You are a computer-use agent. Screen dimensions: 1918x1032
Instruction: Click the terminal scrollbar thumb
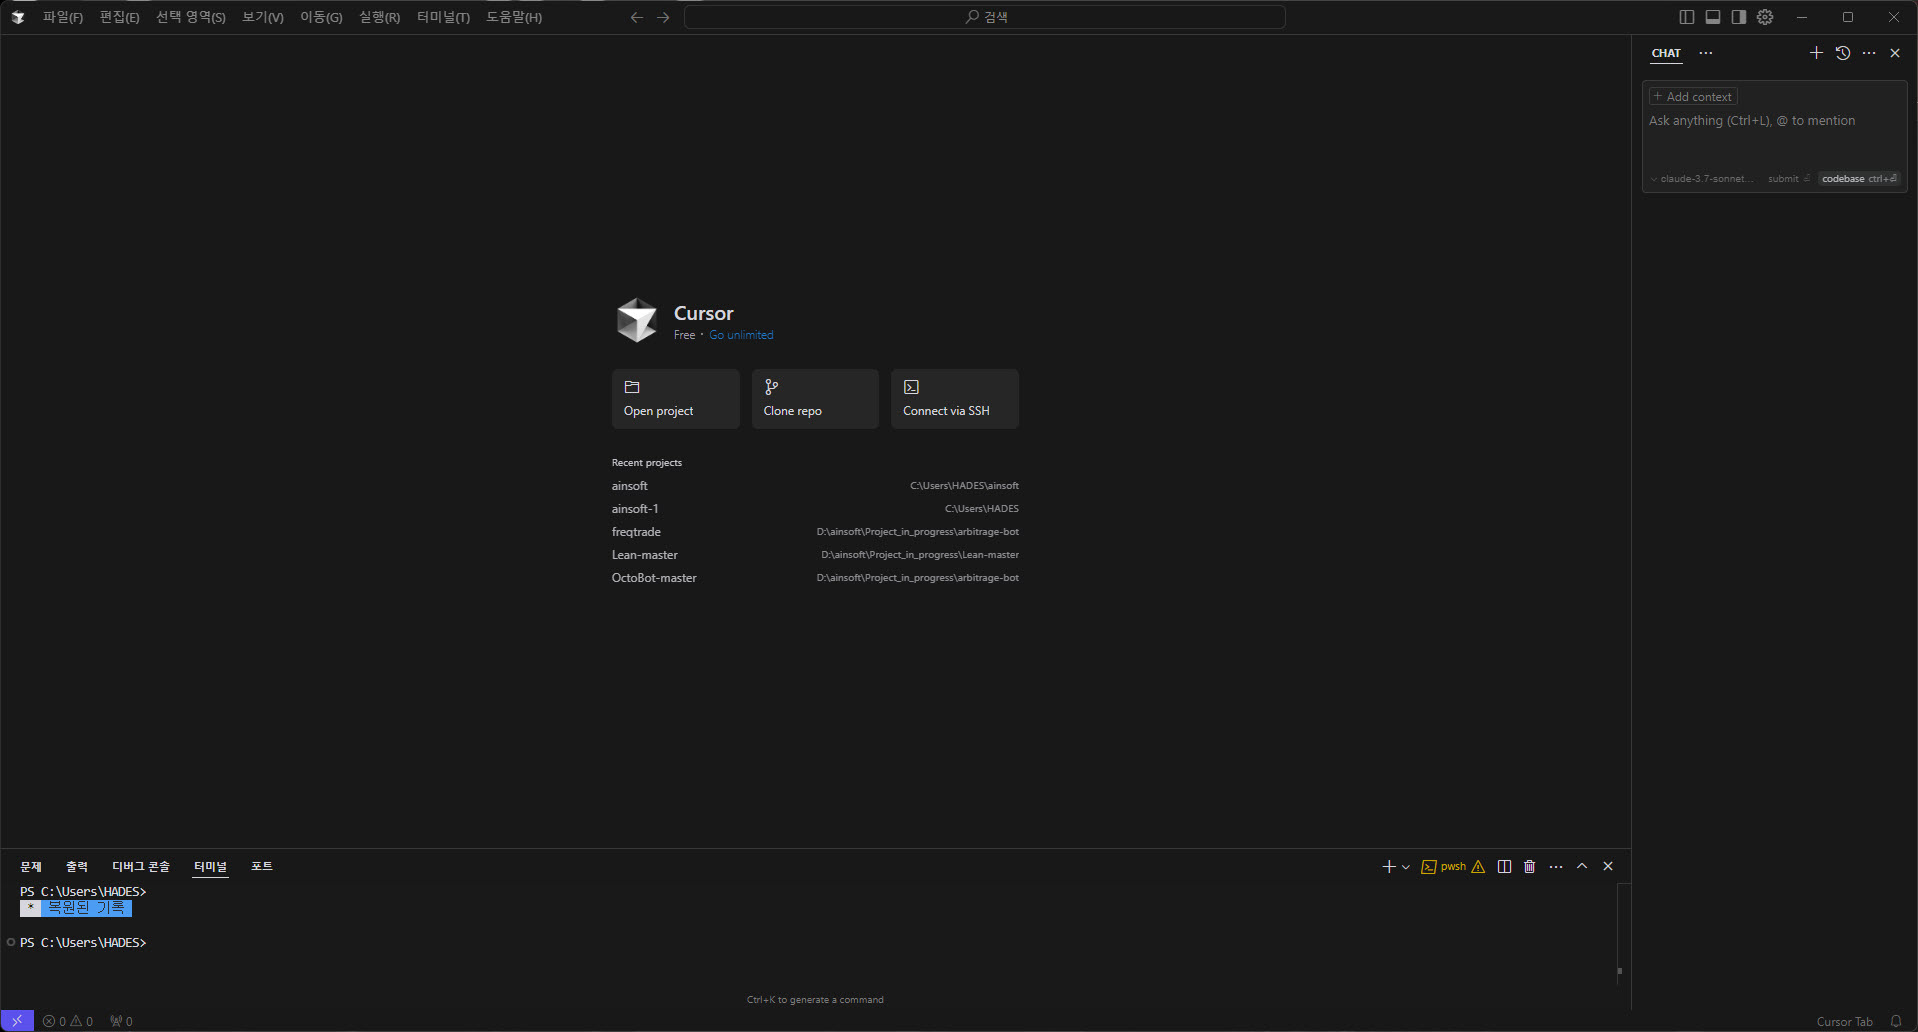pos(1620,970)
